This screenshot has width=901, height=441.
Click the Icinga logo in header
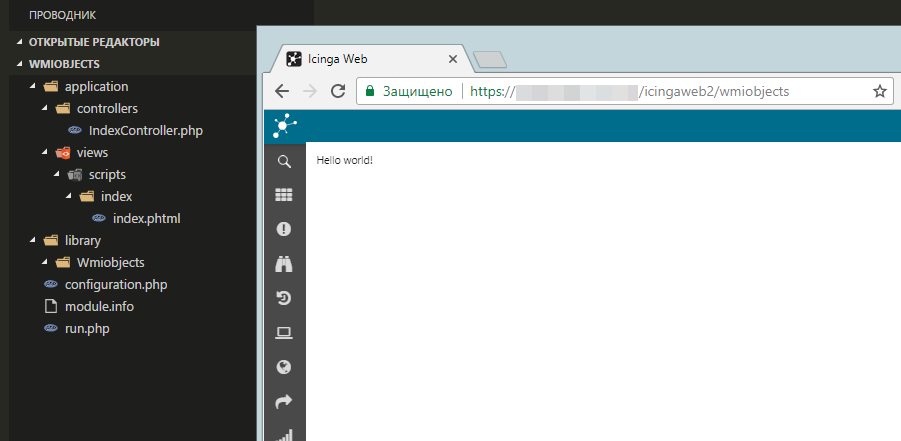pos(284,126)
